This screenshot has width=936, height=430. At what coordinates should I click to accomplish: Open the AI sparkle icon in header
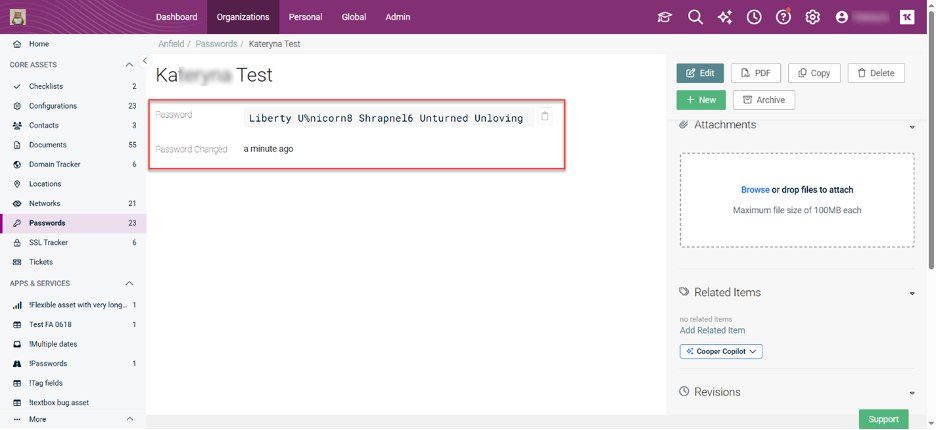(x=724, y=17)
